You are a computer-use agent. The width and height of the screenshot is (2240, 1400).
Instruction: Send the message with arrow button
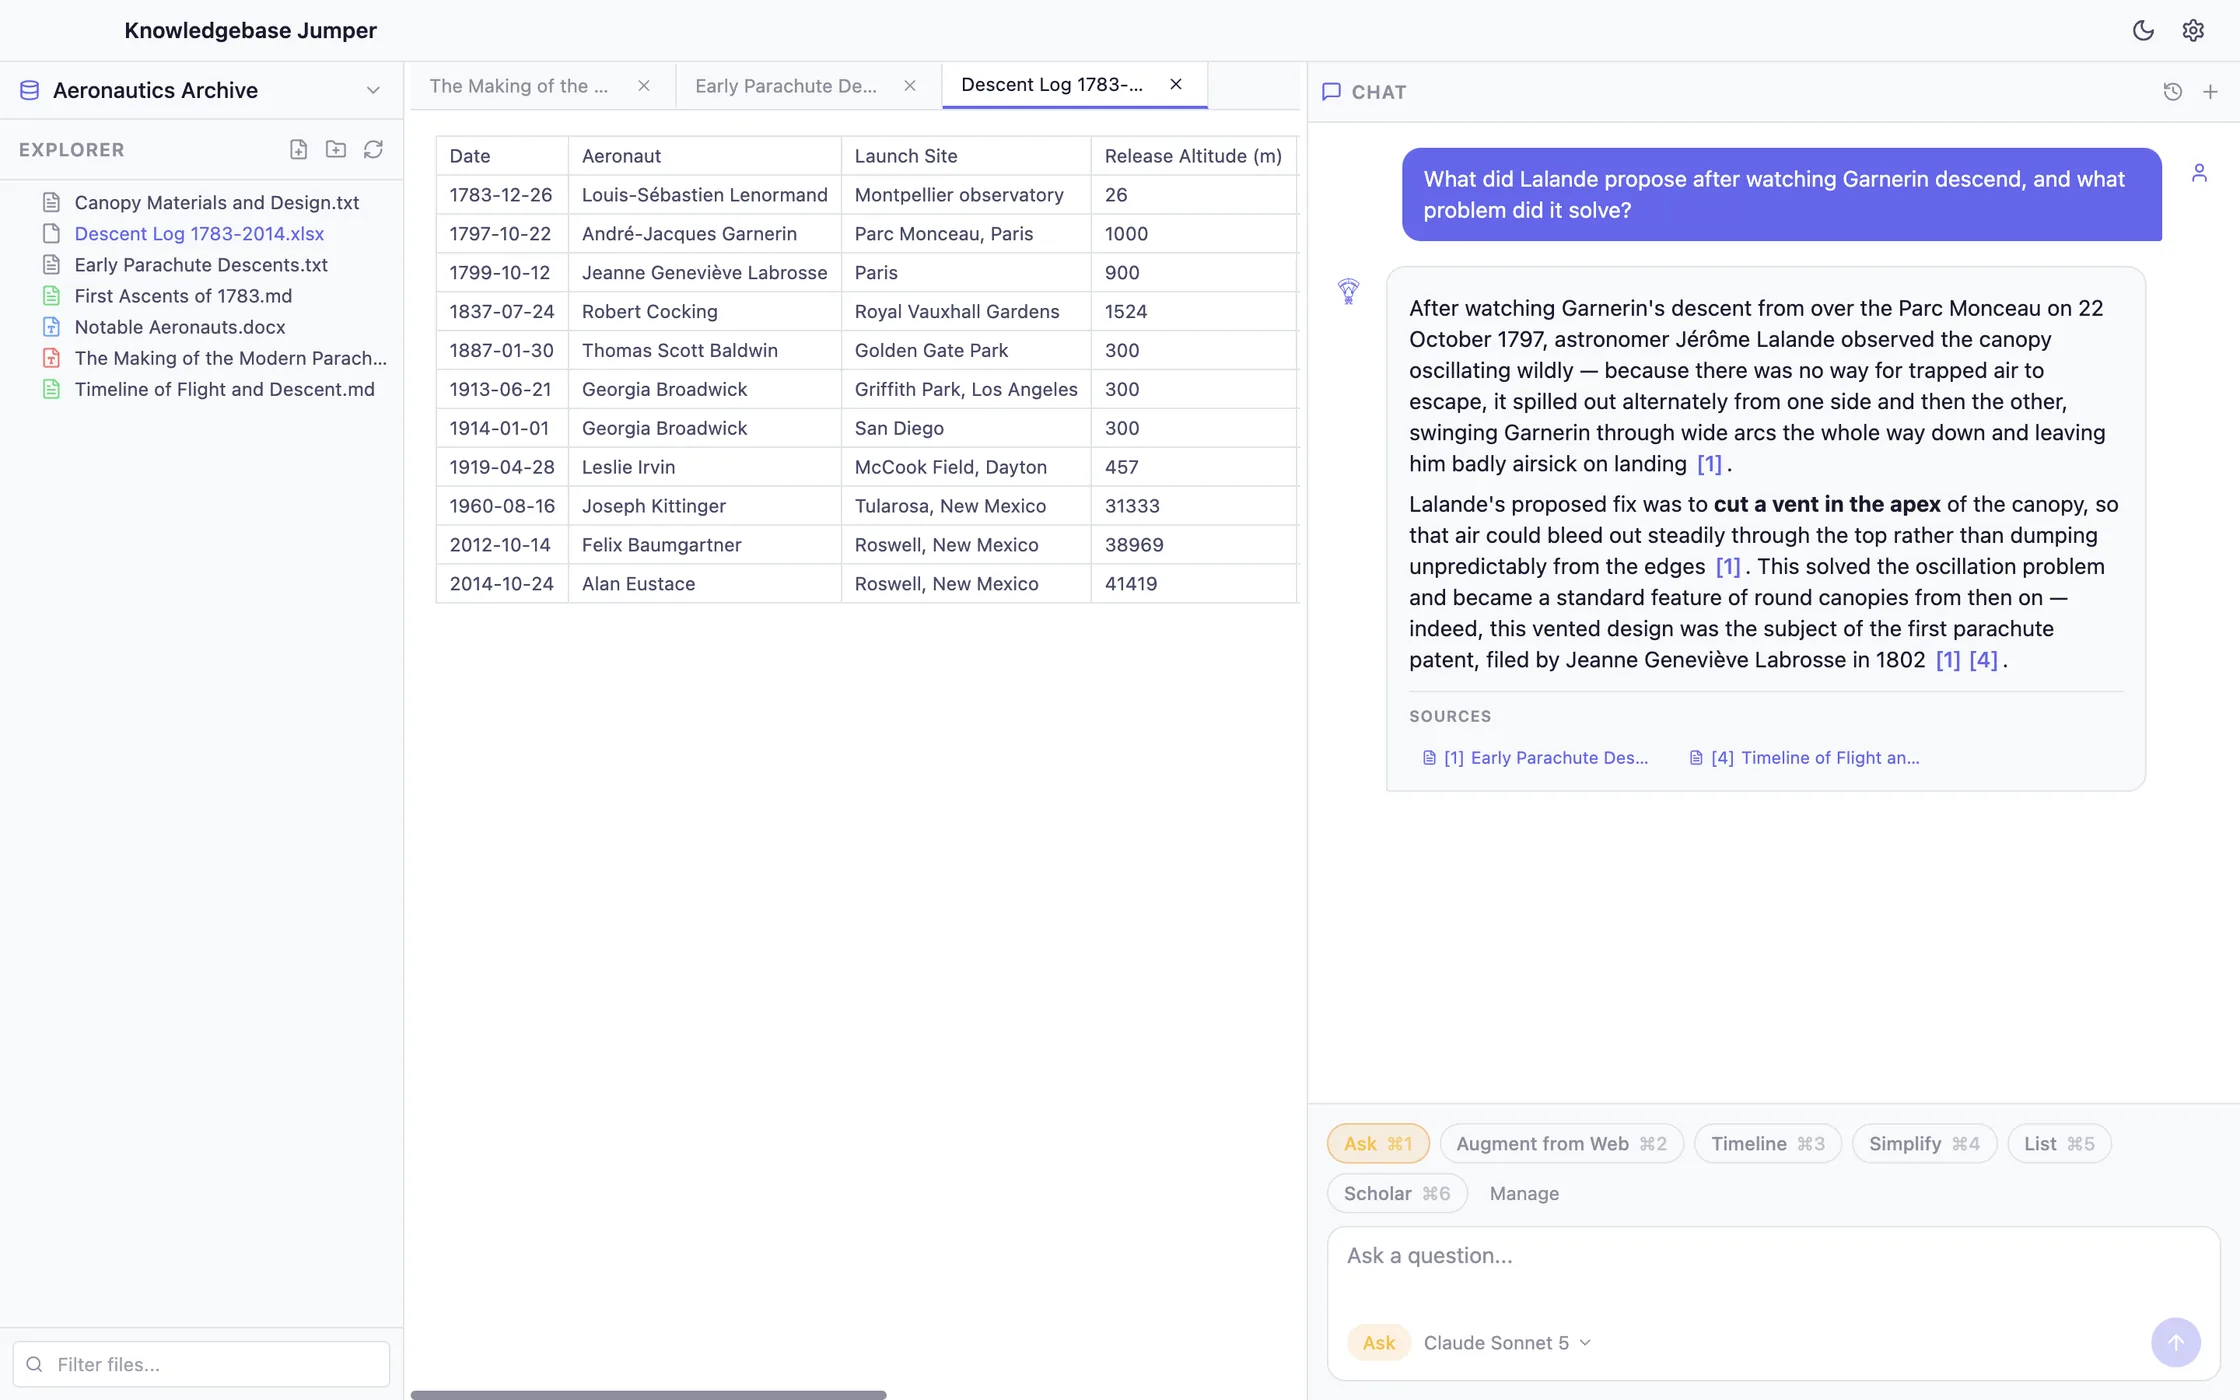click(x=2176, y=1343)
